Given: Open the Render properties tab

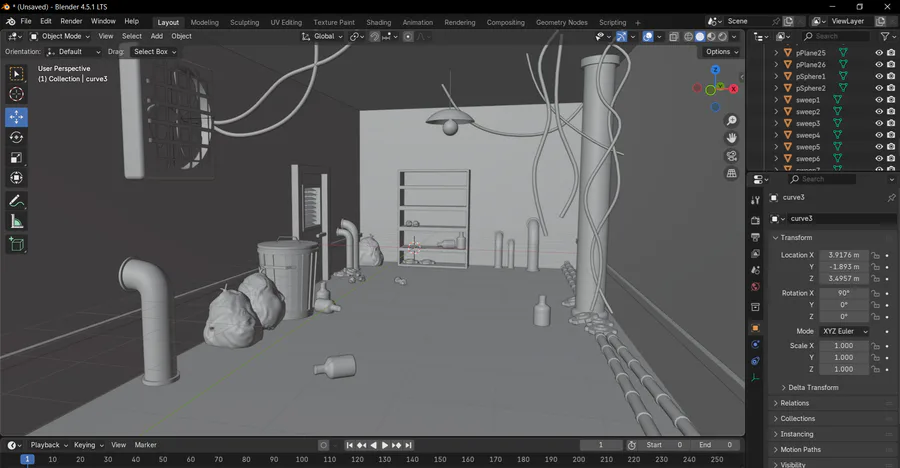Looking at the screenshot, I should point(755,221).
